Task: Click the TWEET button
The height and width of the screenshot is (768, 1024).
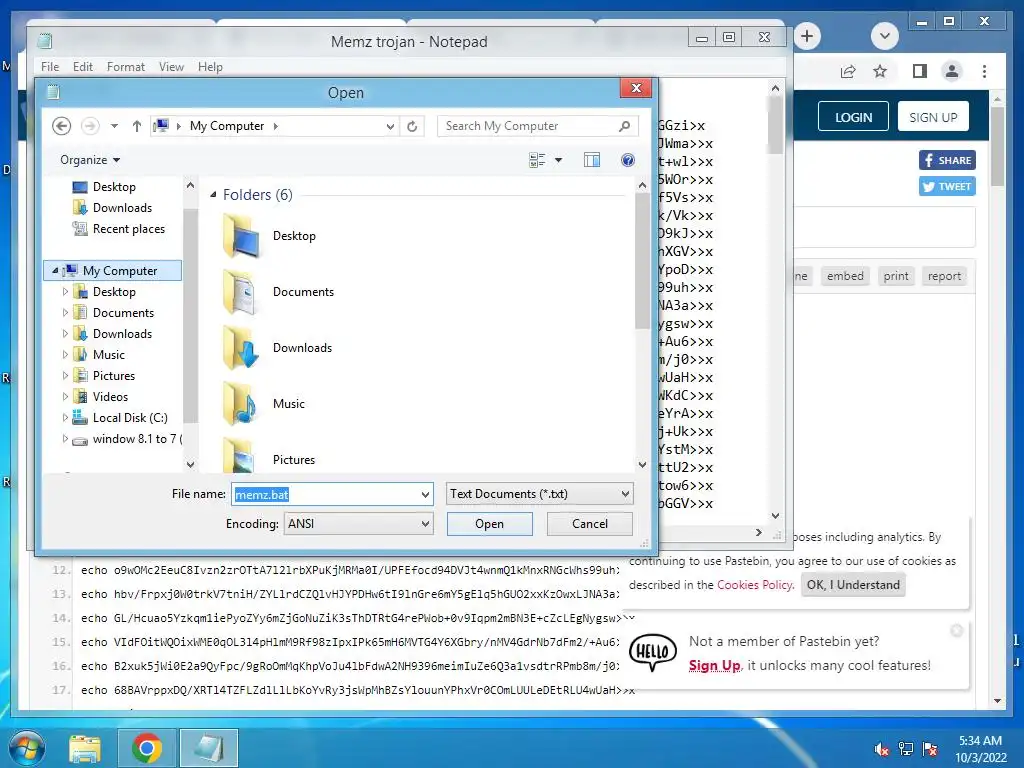Action: point(948,186)
